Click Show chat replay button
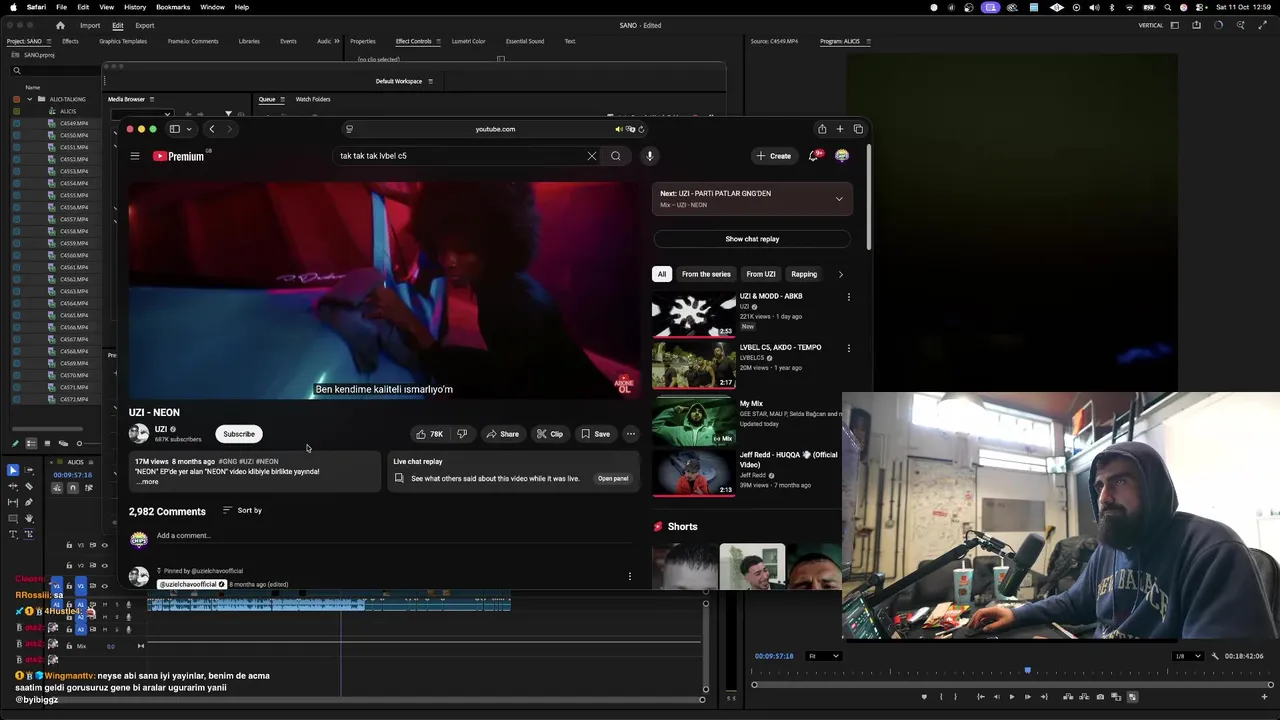Screen dimensions: 1280x720 [752, 239]
